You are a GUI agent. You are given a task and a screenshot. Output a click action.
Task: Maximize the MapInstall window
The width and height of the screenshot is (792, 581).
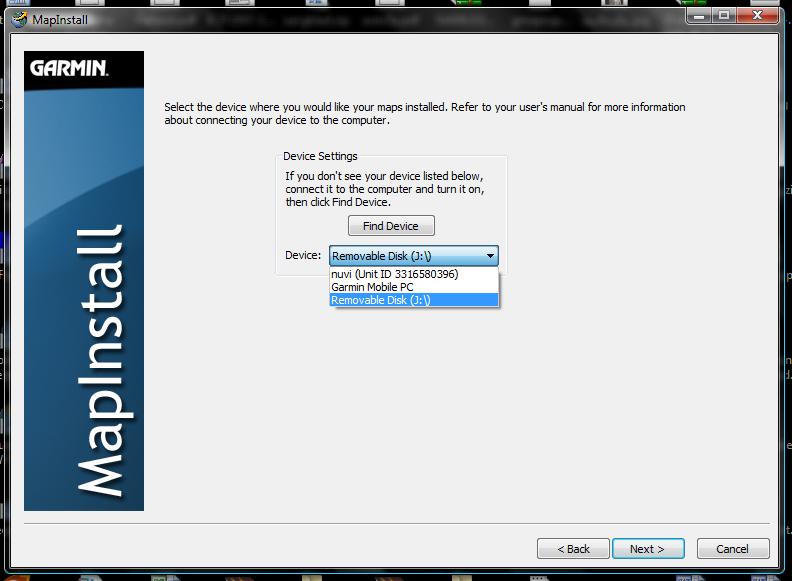[723, 15]
